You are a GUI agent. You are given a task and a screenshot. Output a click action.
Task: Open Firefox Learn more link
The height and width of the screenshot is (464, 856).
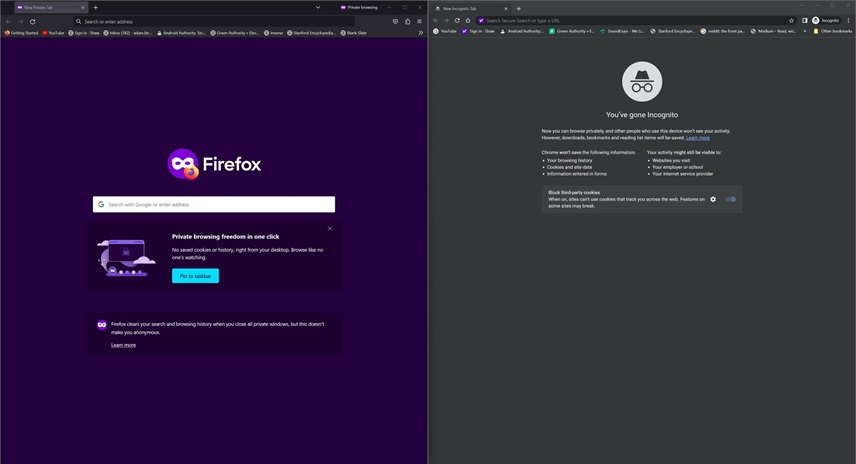pyautogui.click(x=123, y=345)
